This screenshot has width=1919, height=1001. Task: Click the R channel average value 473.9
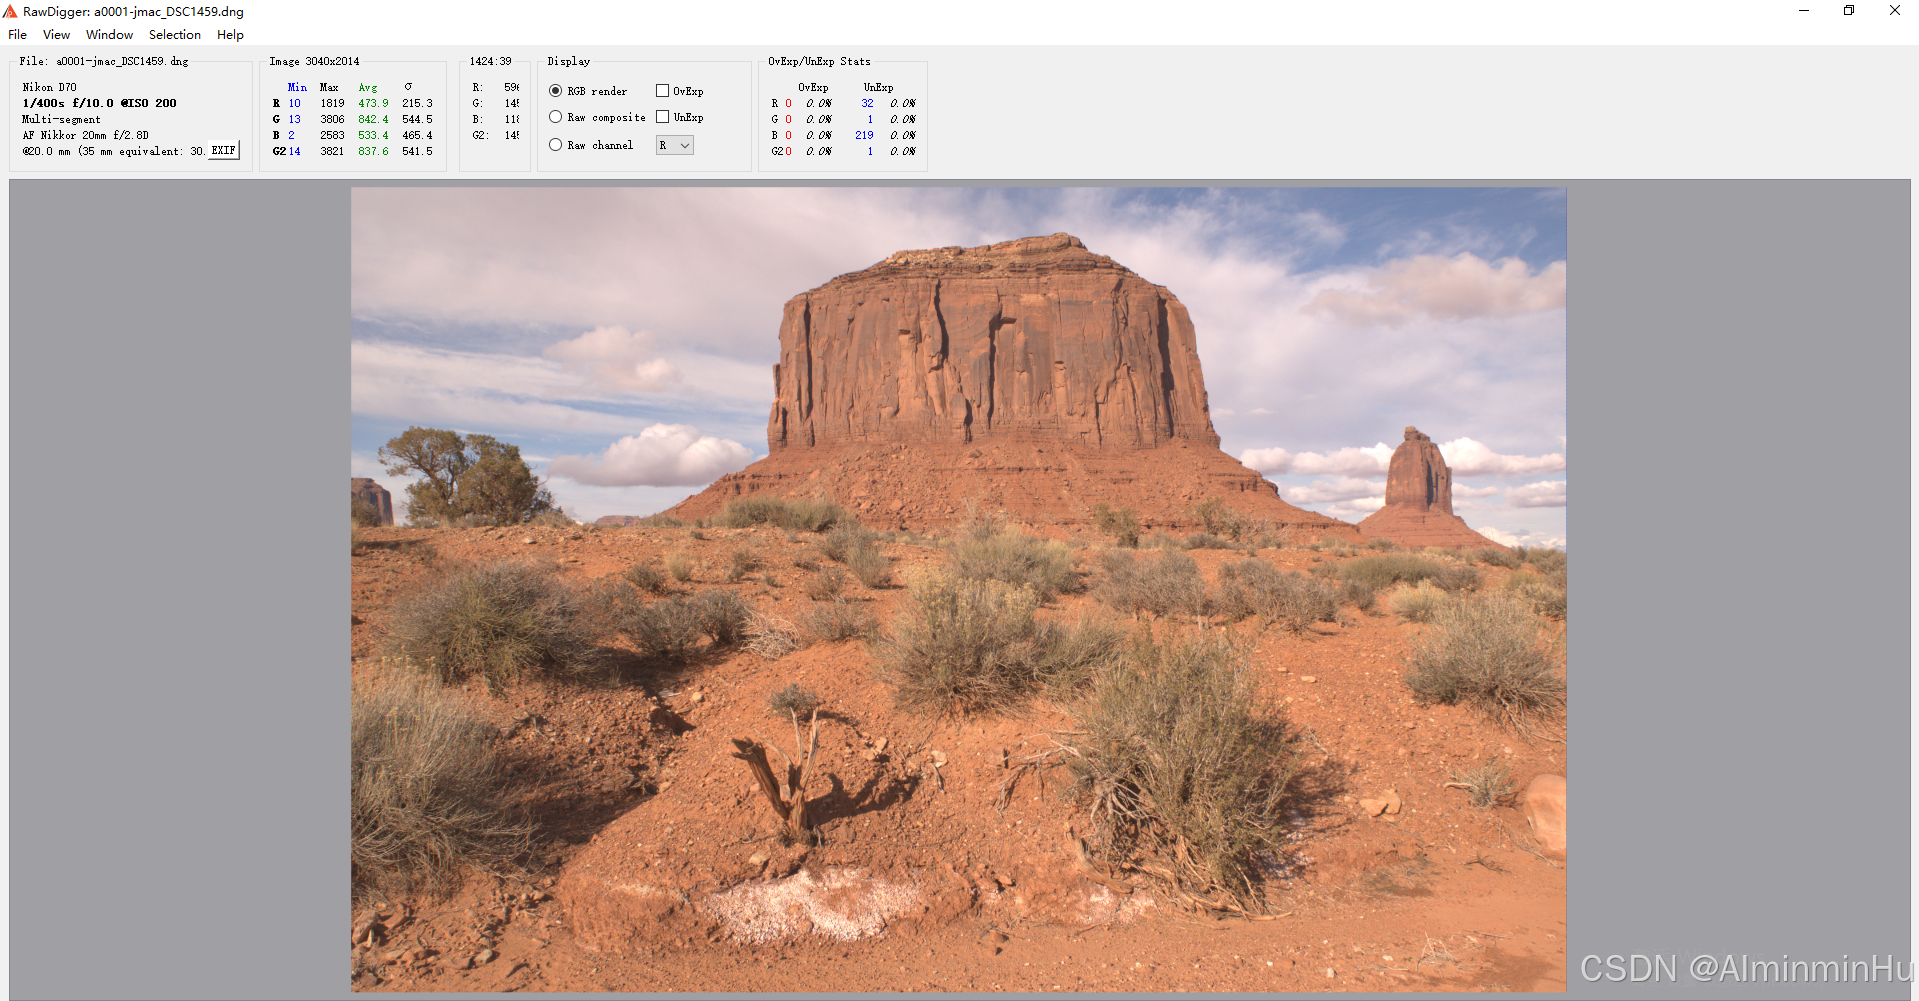click(373, 103)
